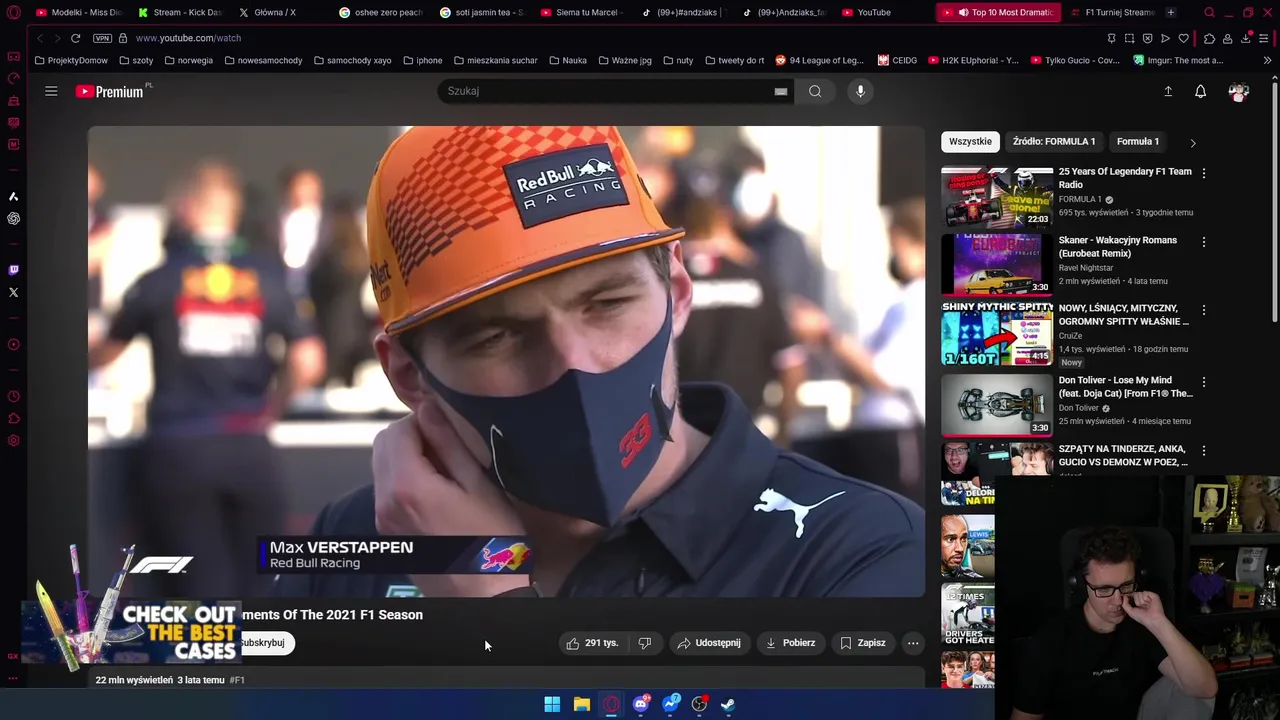The image size is (1280, 720).
Task: Open the on-screen keyboard in the search box
Action: (781, 91)
